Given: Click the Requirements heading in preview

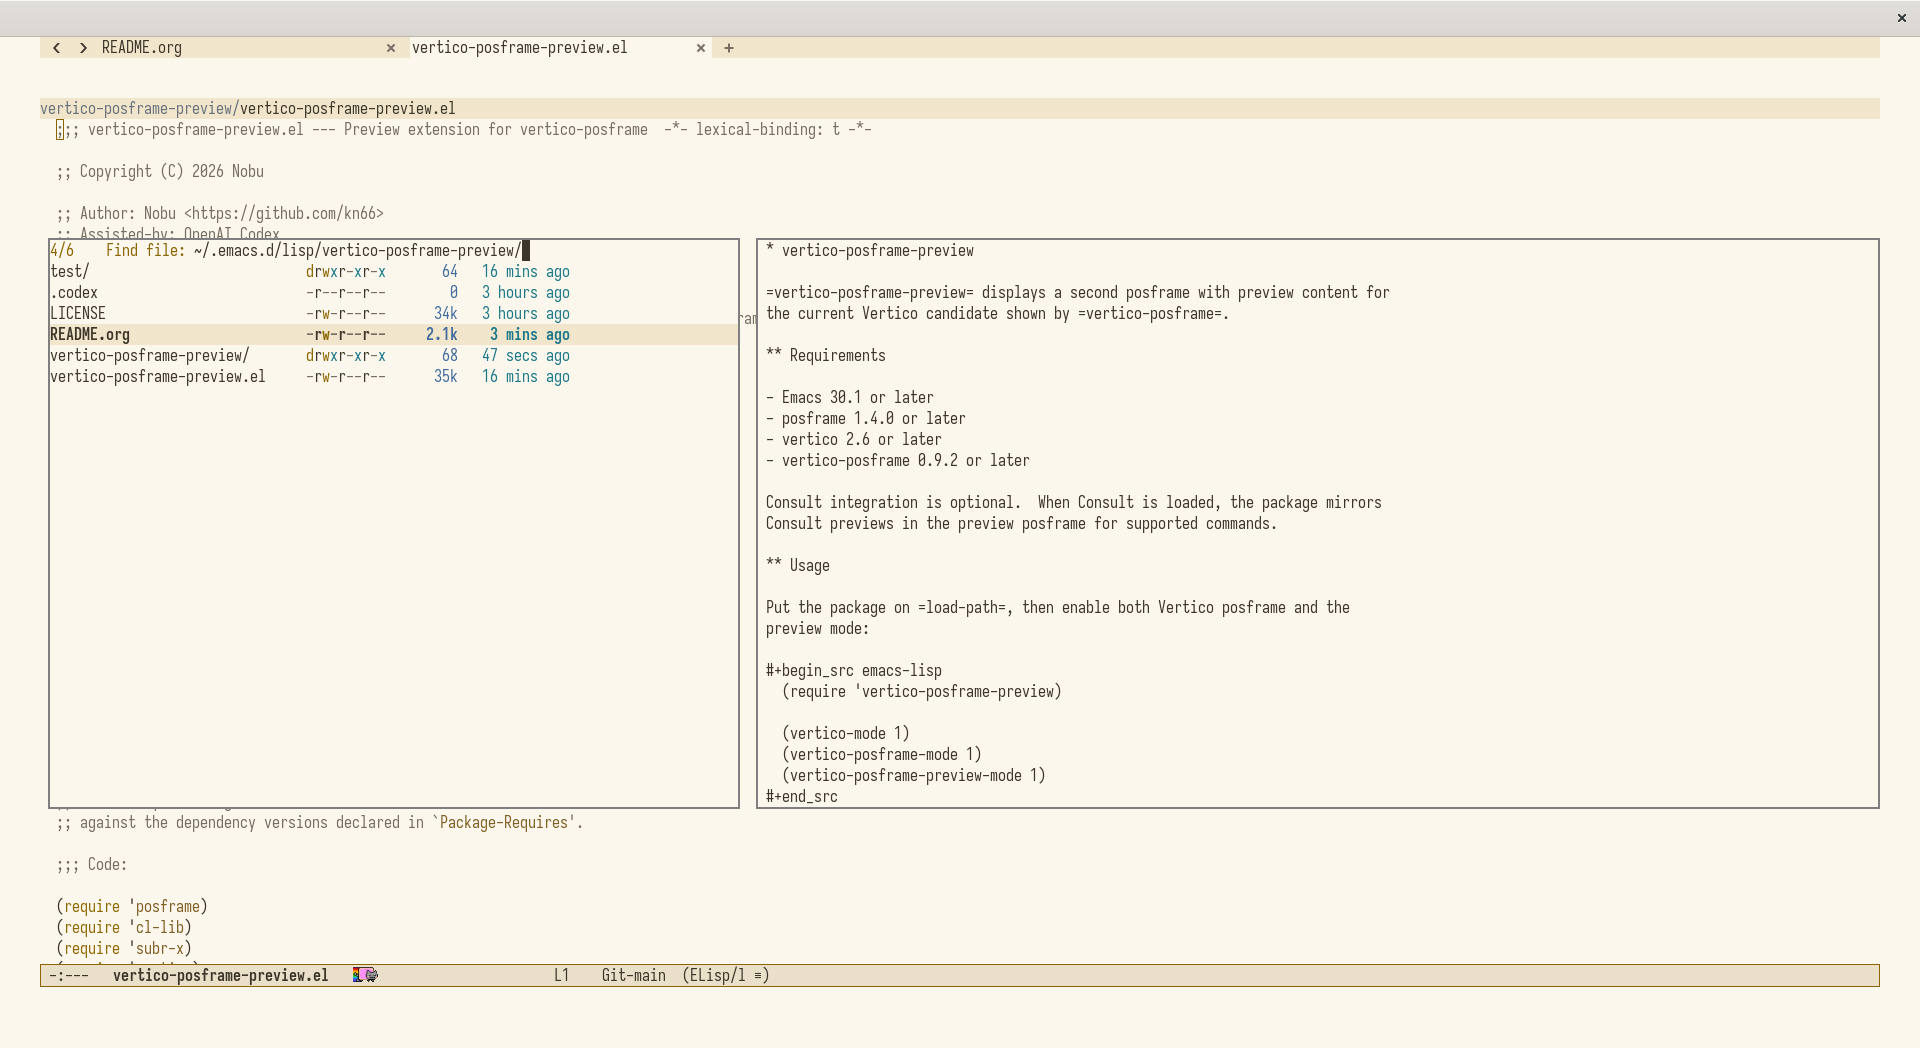Looking at the screenshot, I should tap(826, 356).
